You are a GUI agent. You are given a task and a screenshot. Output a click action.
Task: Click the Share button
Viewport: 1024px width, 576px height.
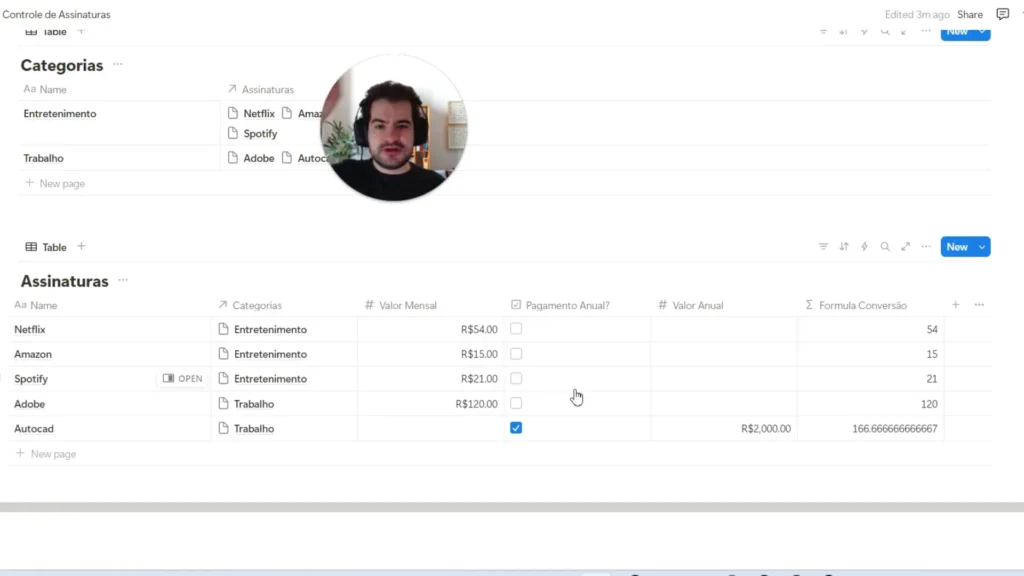pos(970,14)
